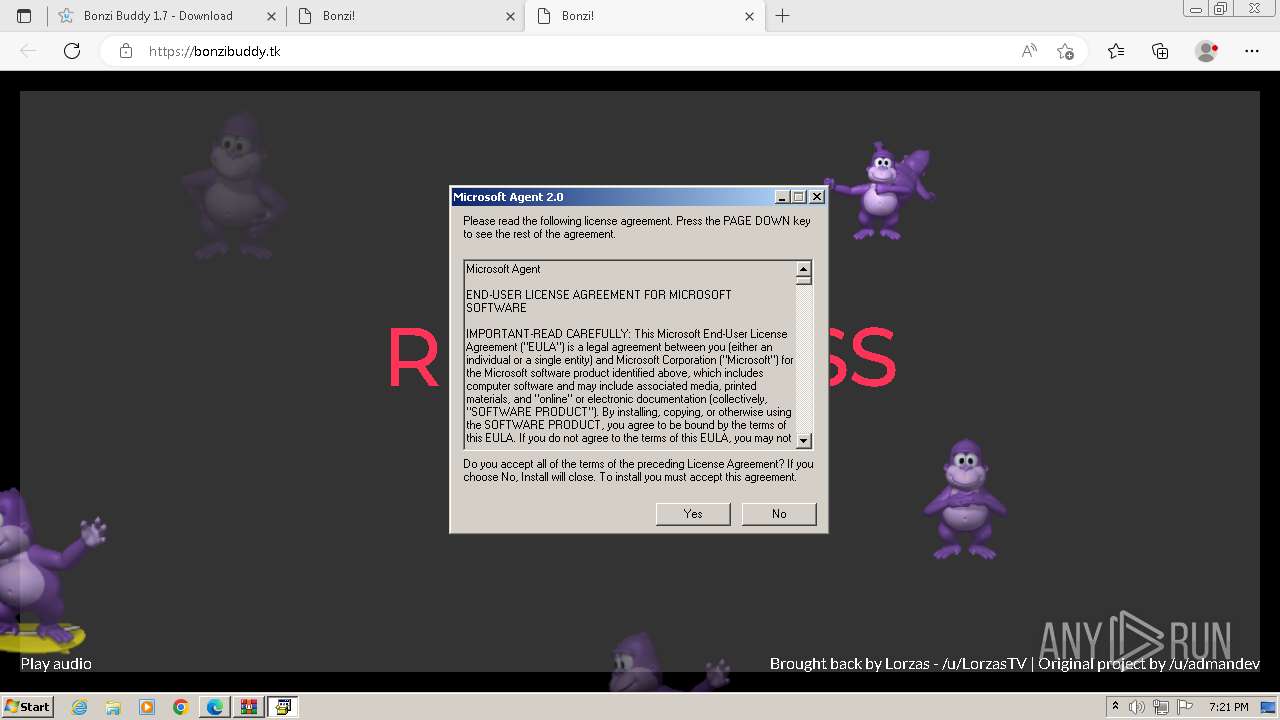
Task: Add this page to favorites
Action: (x=1065, y=51)
